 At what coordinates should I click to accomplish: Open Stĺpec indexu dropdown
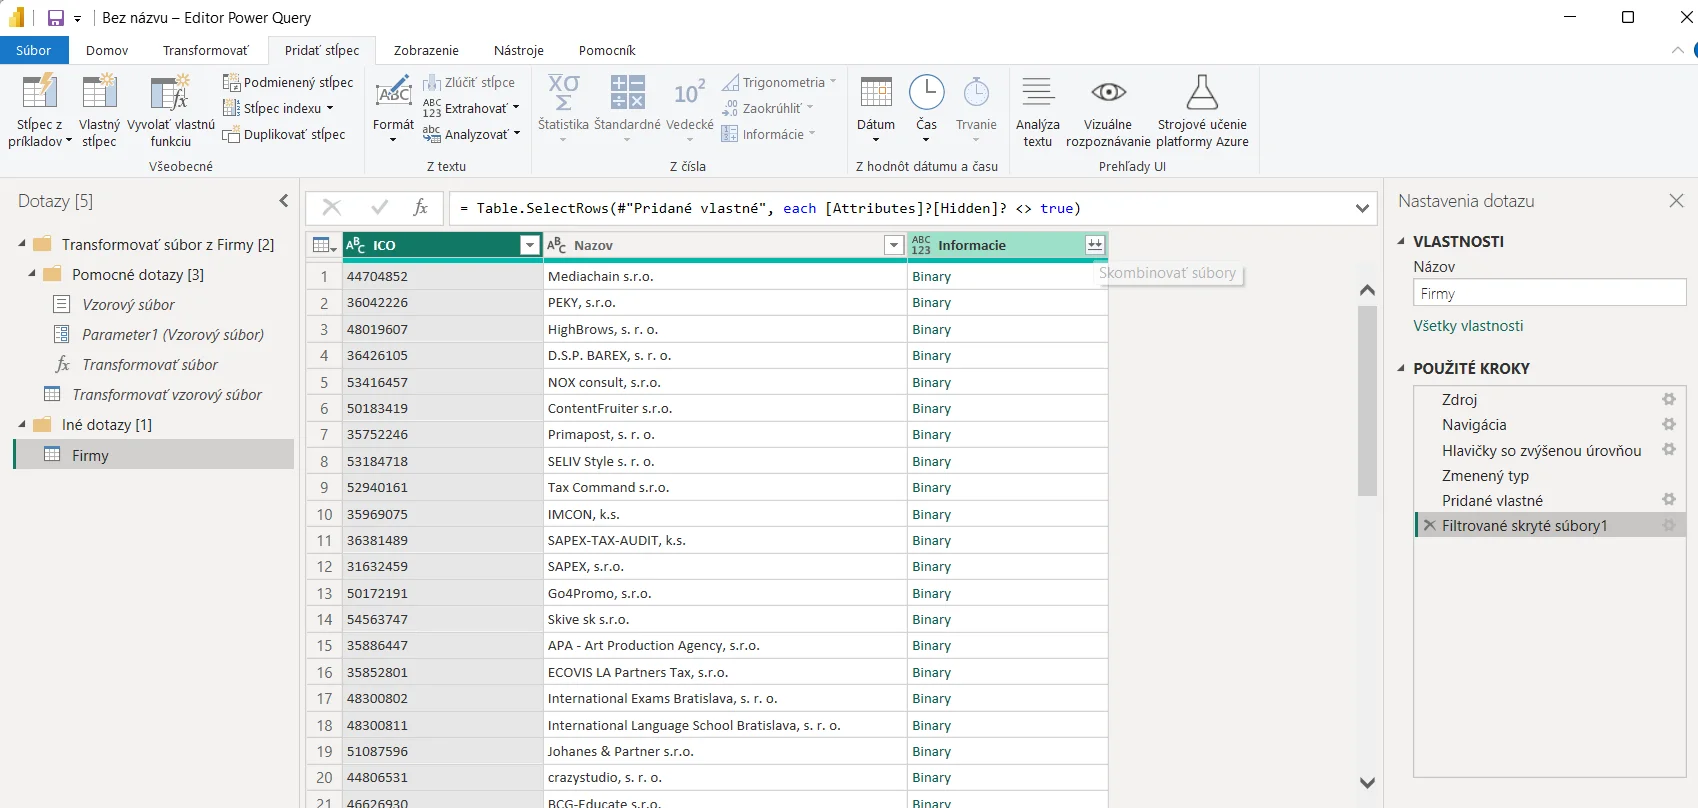click(279, 108)
